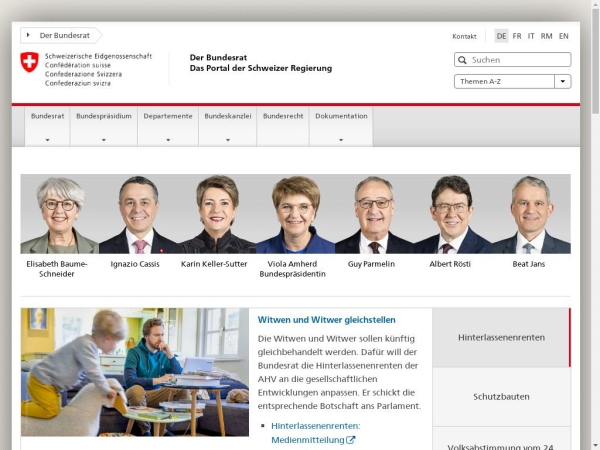
Task: Focus the Suchen search field
Action: [x=512, y=60]
